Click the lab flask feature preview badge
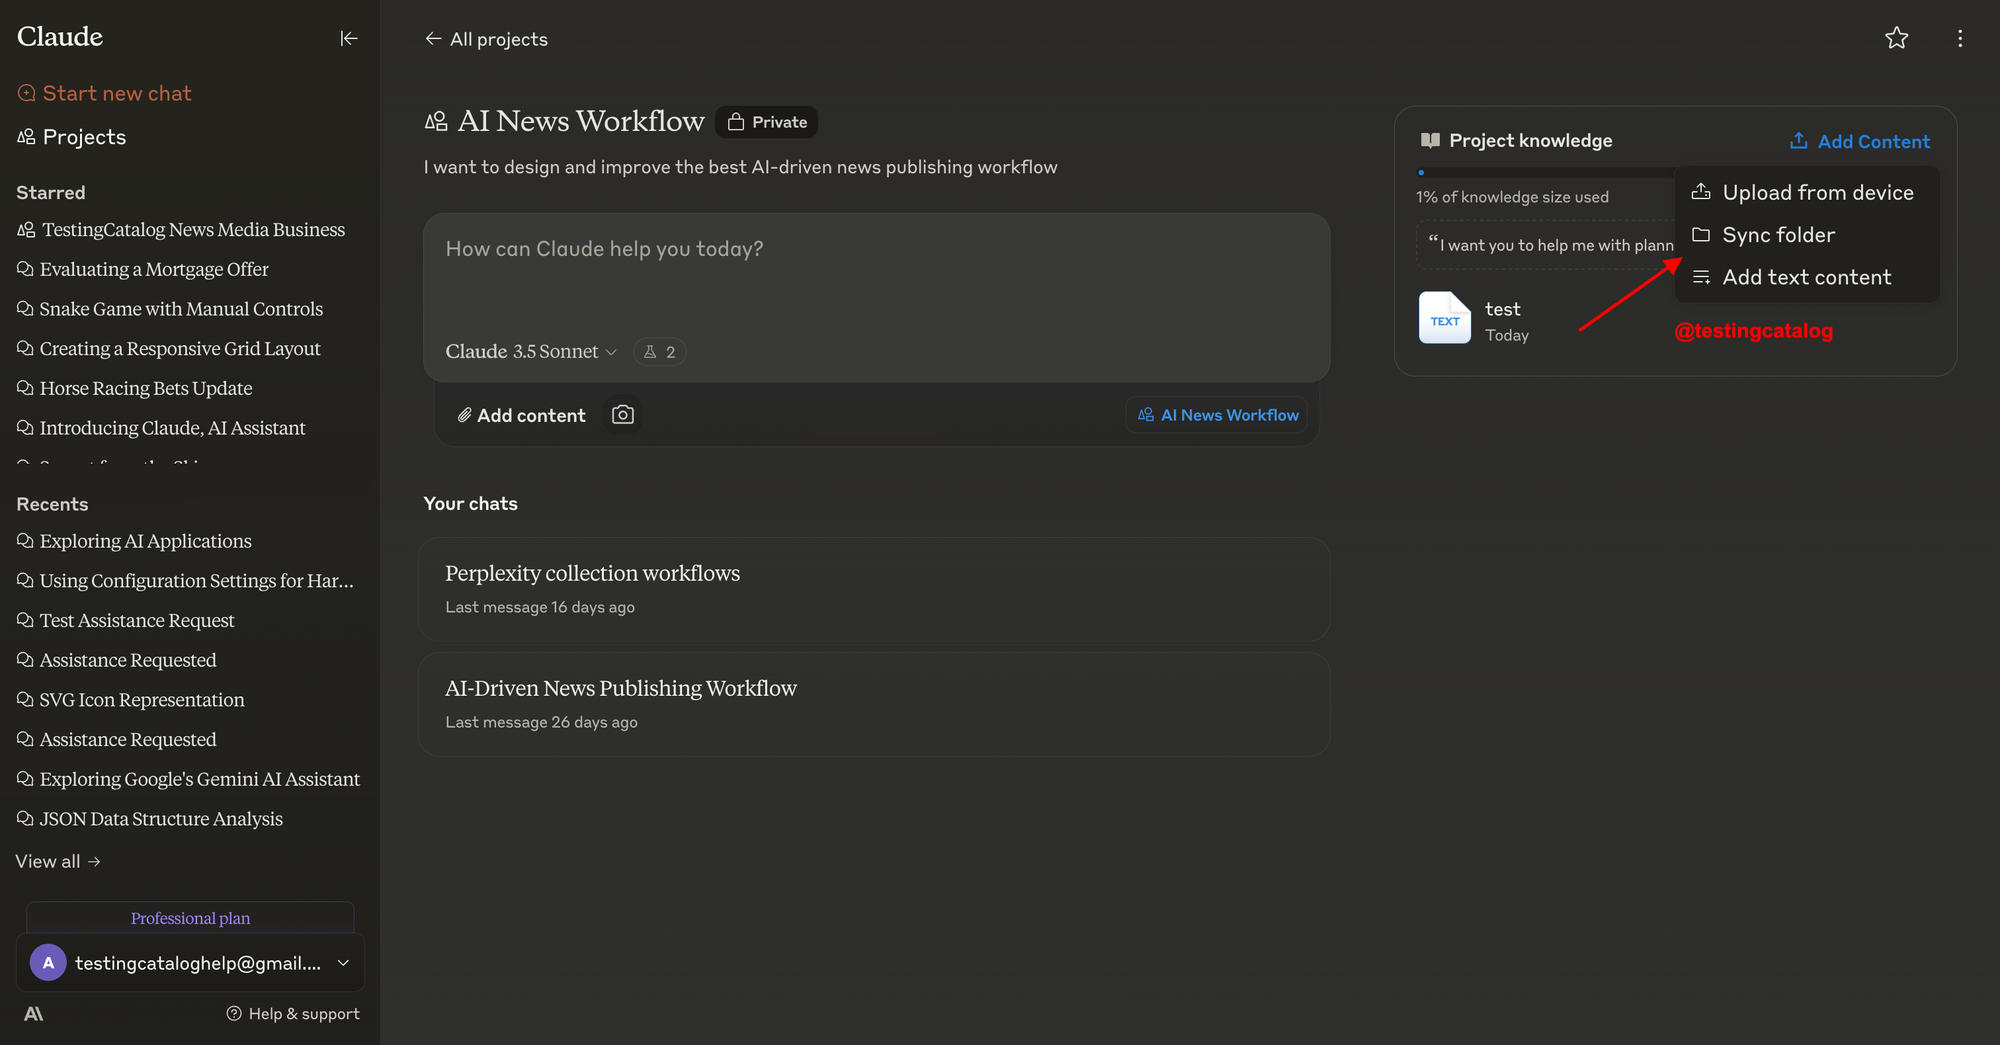The height and width of the screenshot is (1045, 2000). [660, 352]
